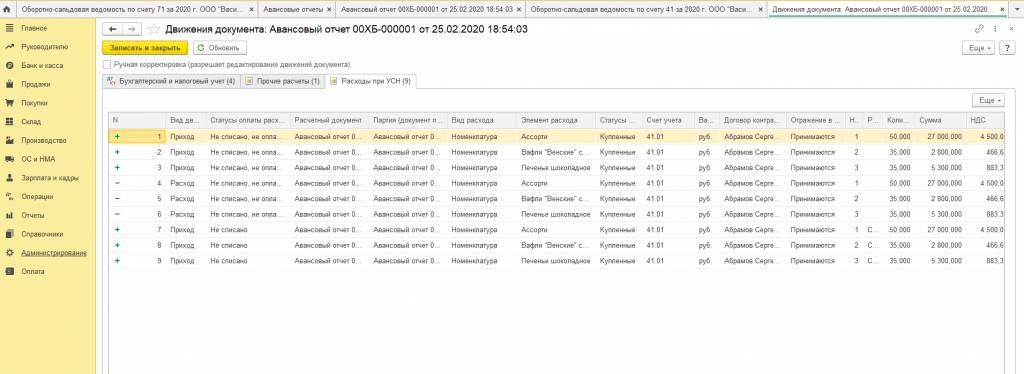Open the Операции section icon
1024x374 pixels.
(9, 196)
